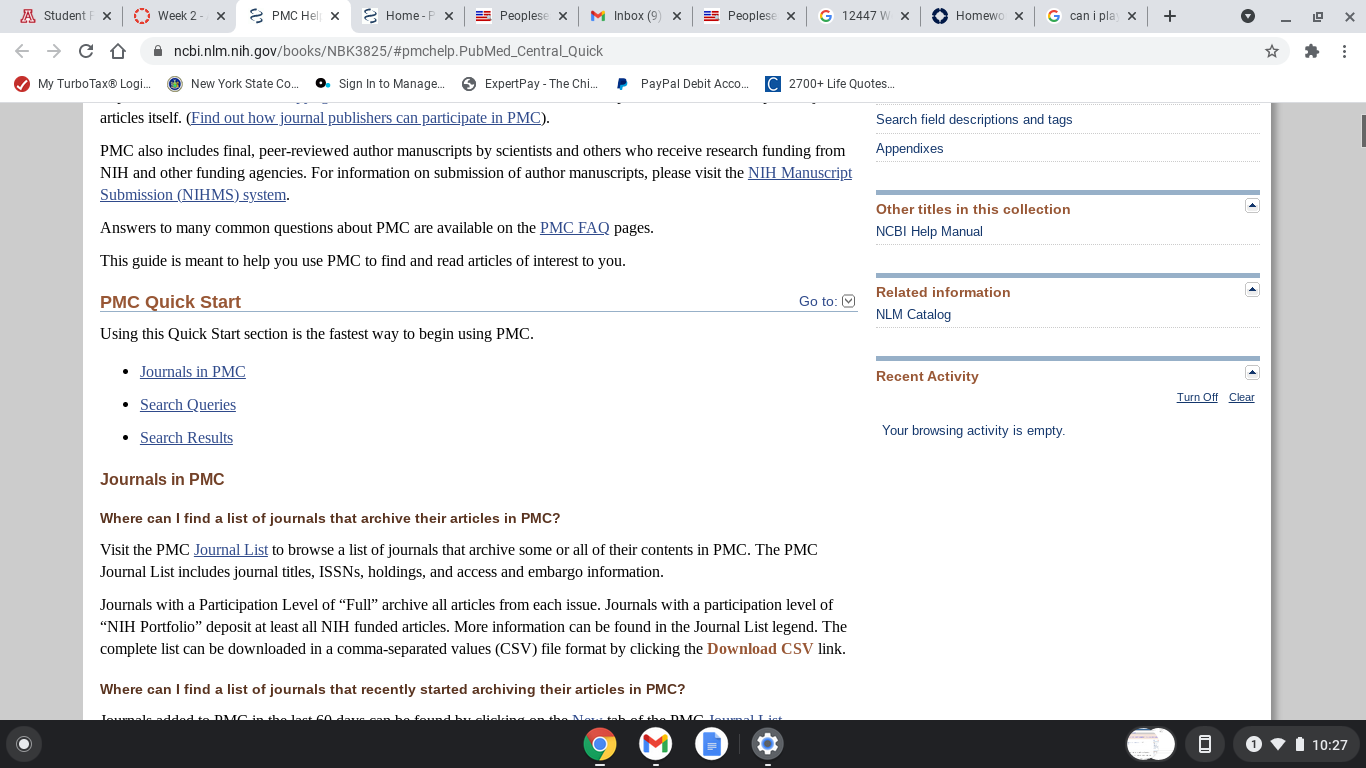Open the ChromeOS launcher button
The image size is (1366, 768).
click(x=24, y=744)
